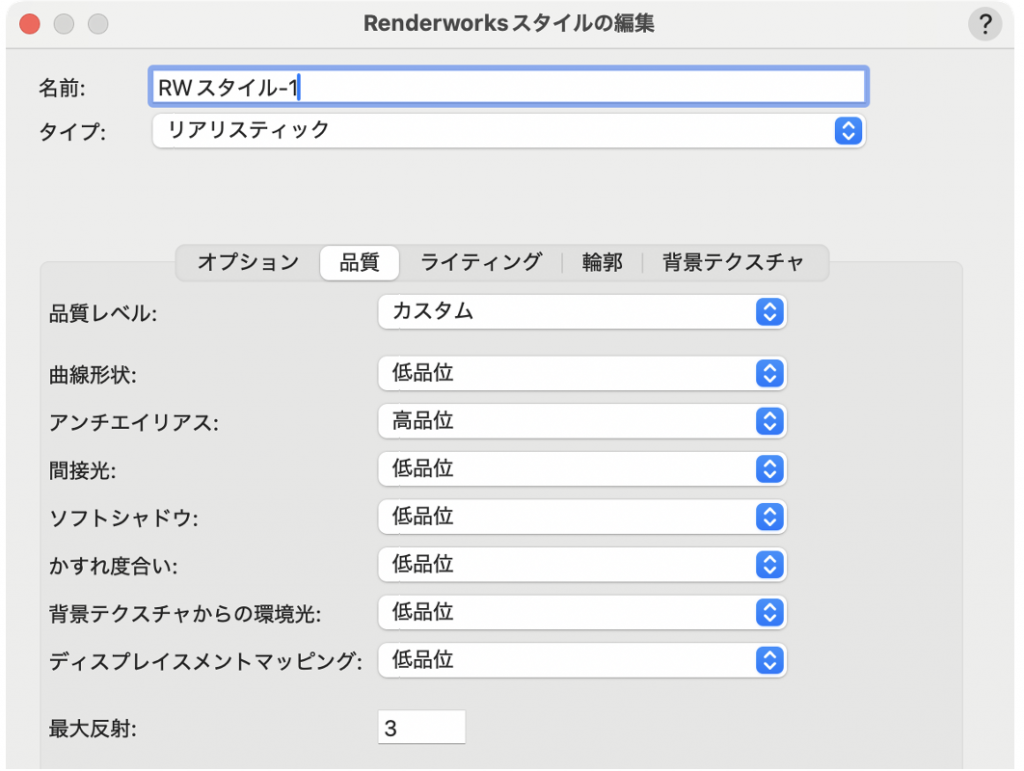Edit the 名前 field containing RWスタイル-1
The width and height of the screenshot is (1024, 771).
pos(509,86)
